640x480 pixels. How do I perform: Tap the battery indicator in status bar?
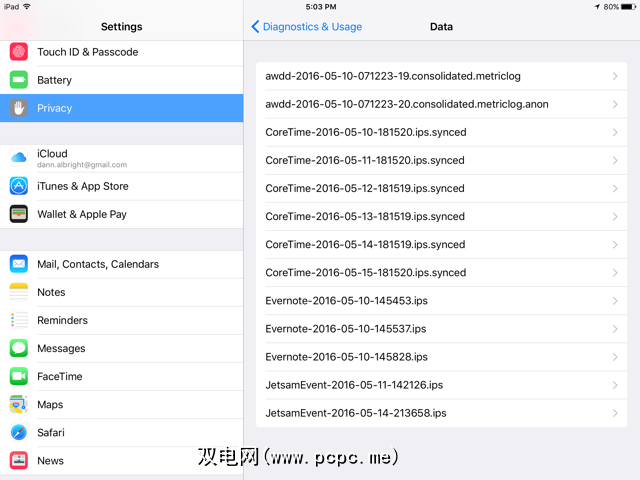coord(628,7)
